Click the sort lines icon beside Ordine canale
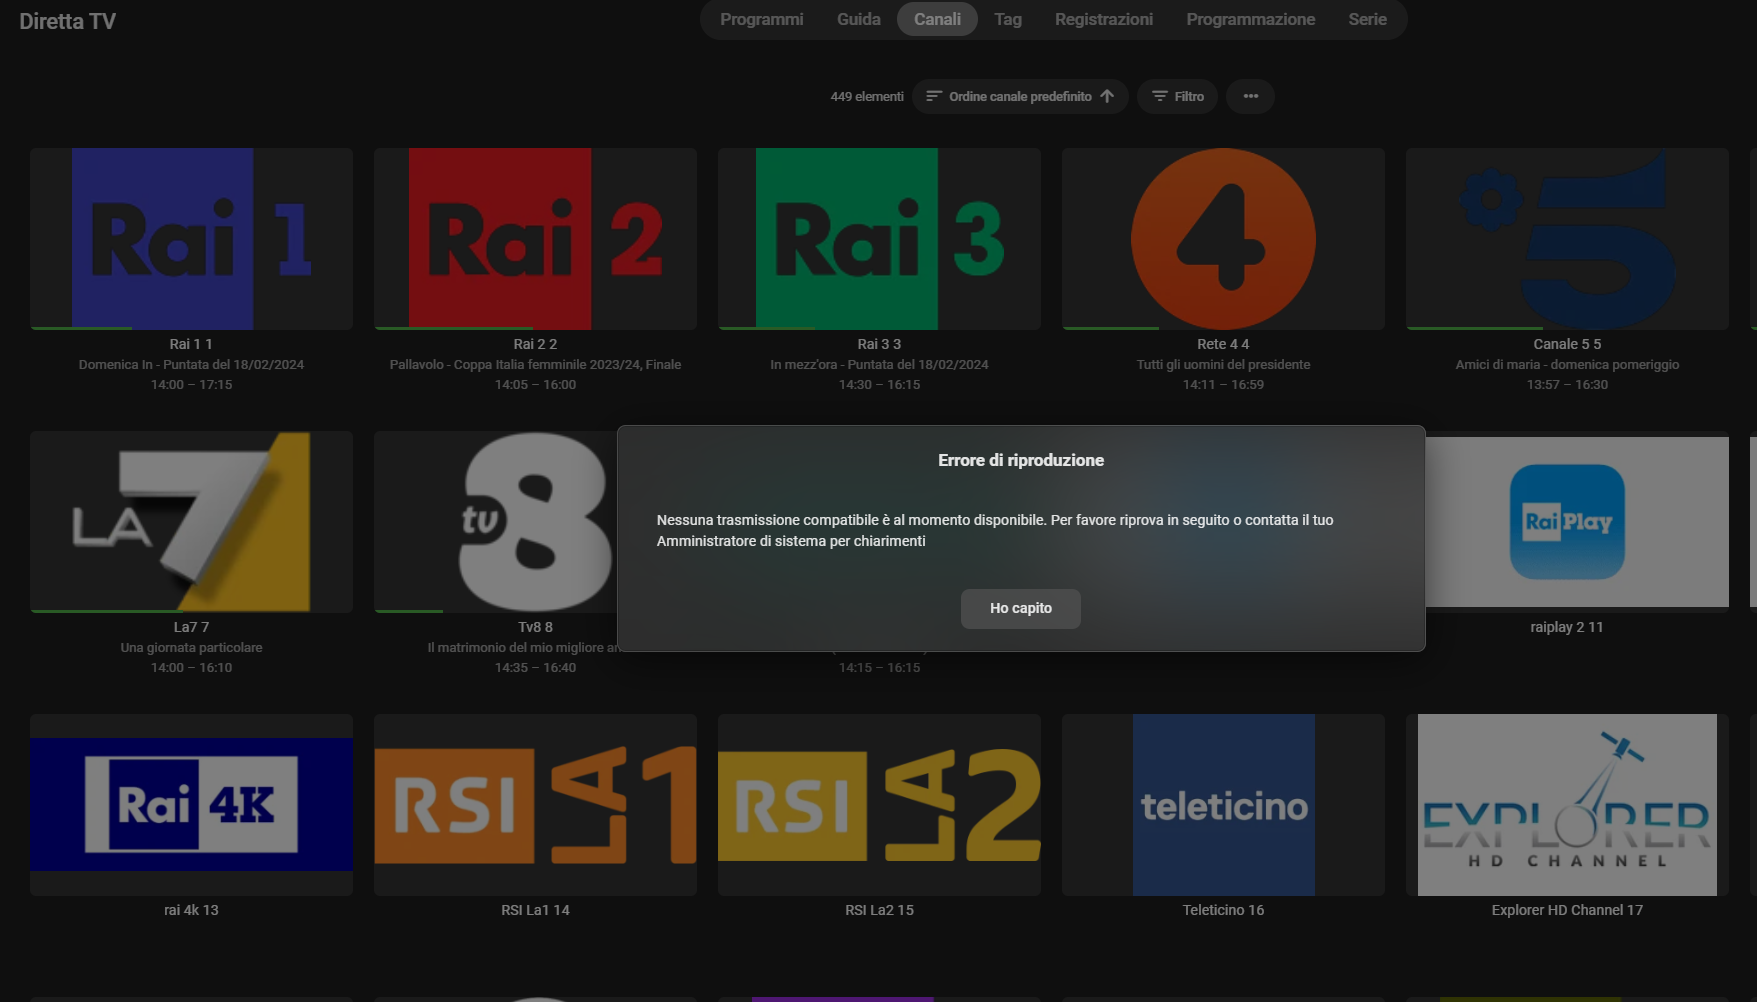1757x1002 pixels. click(934, 96)
